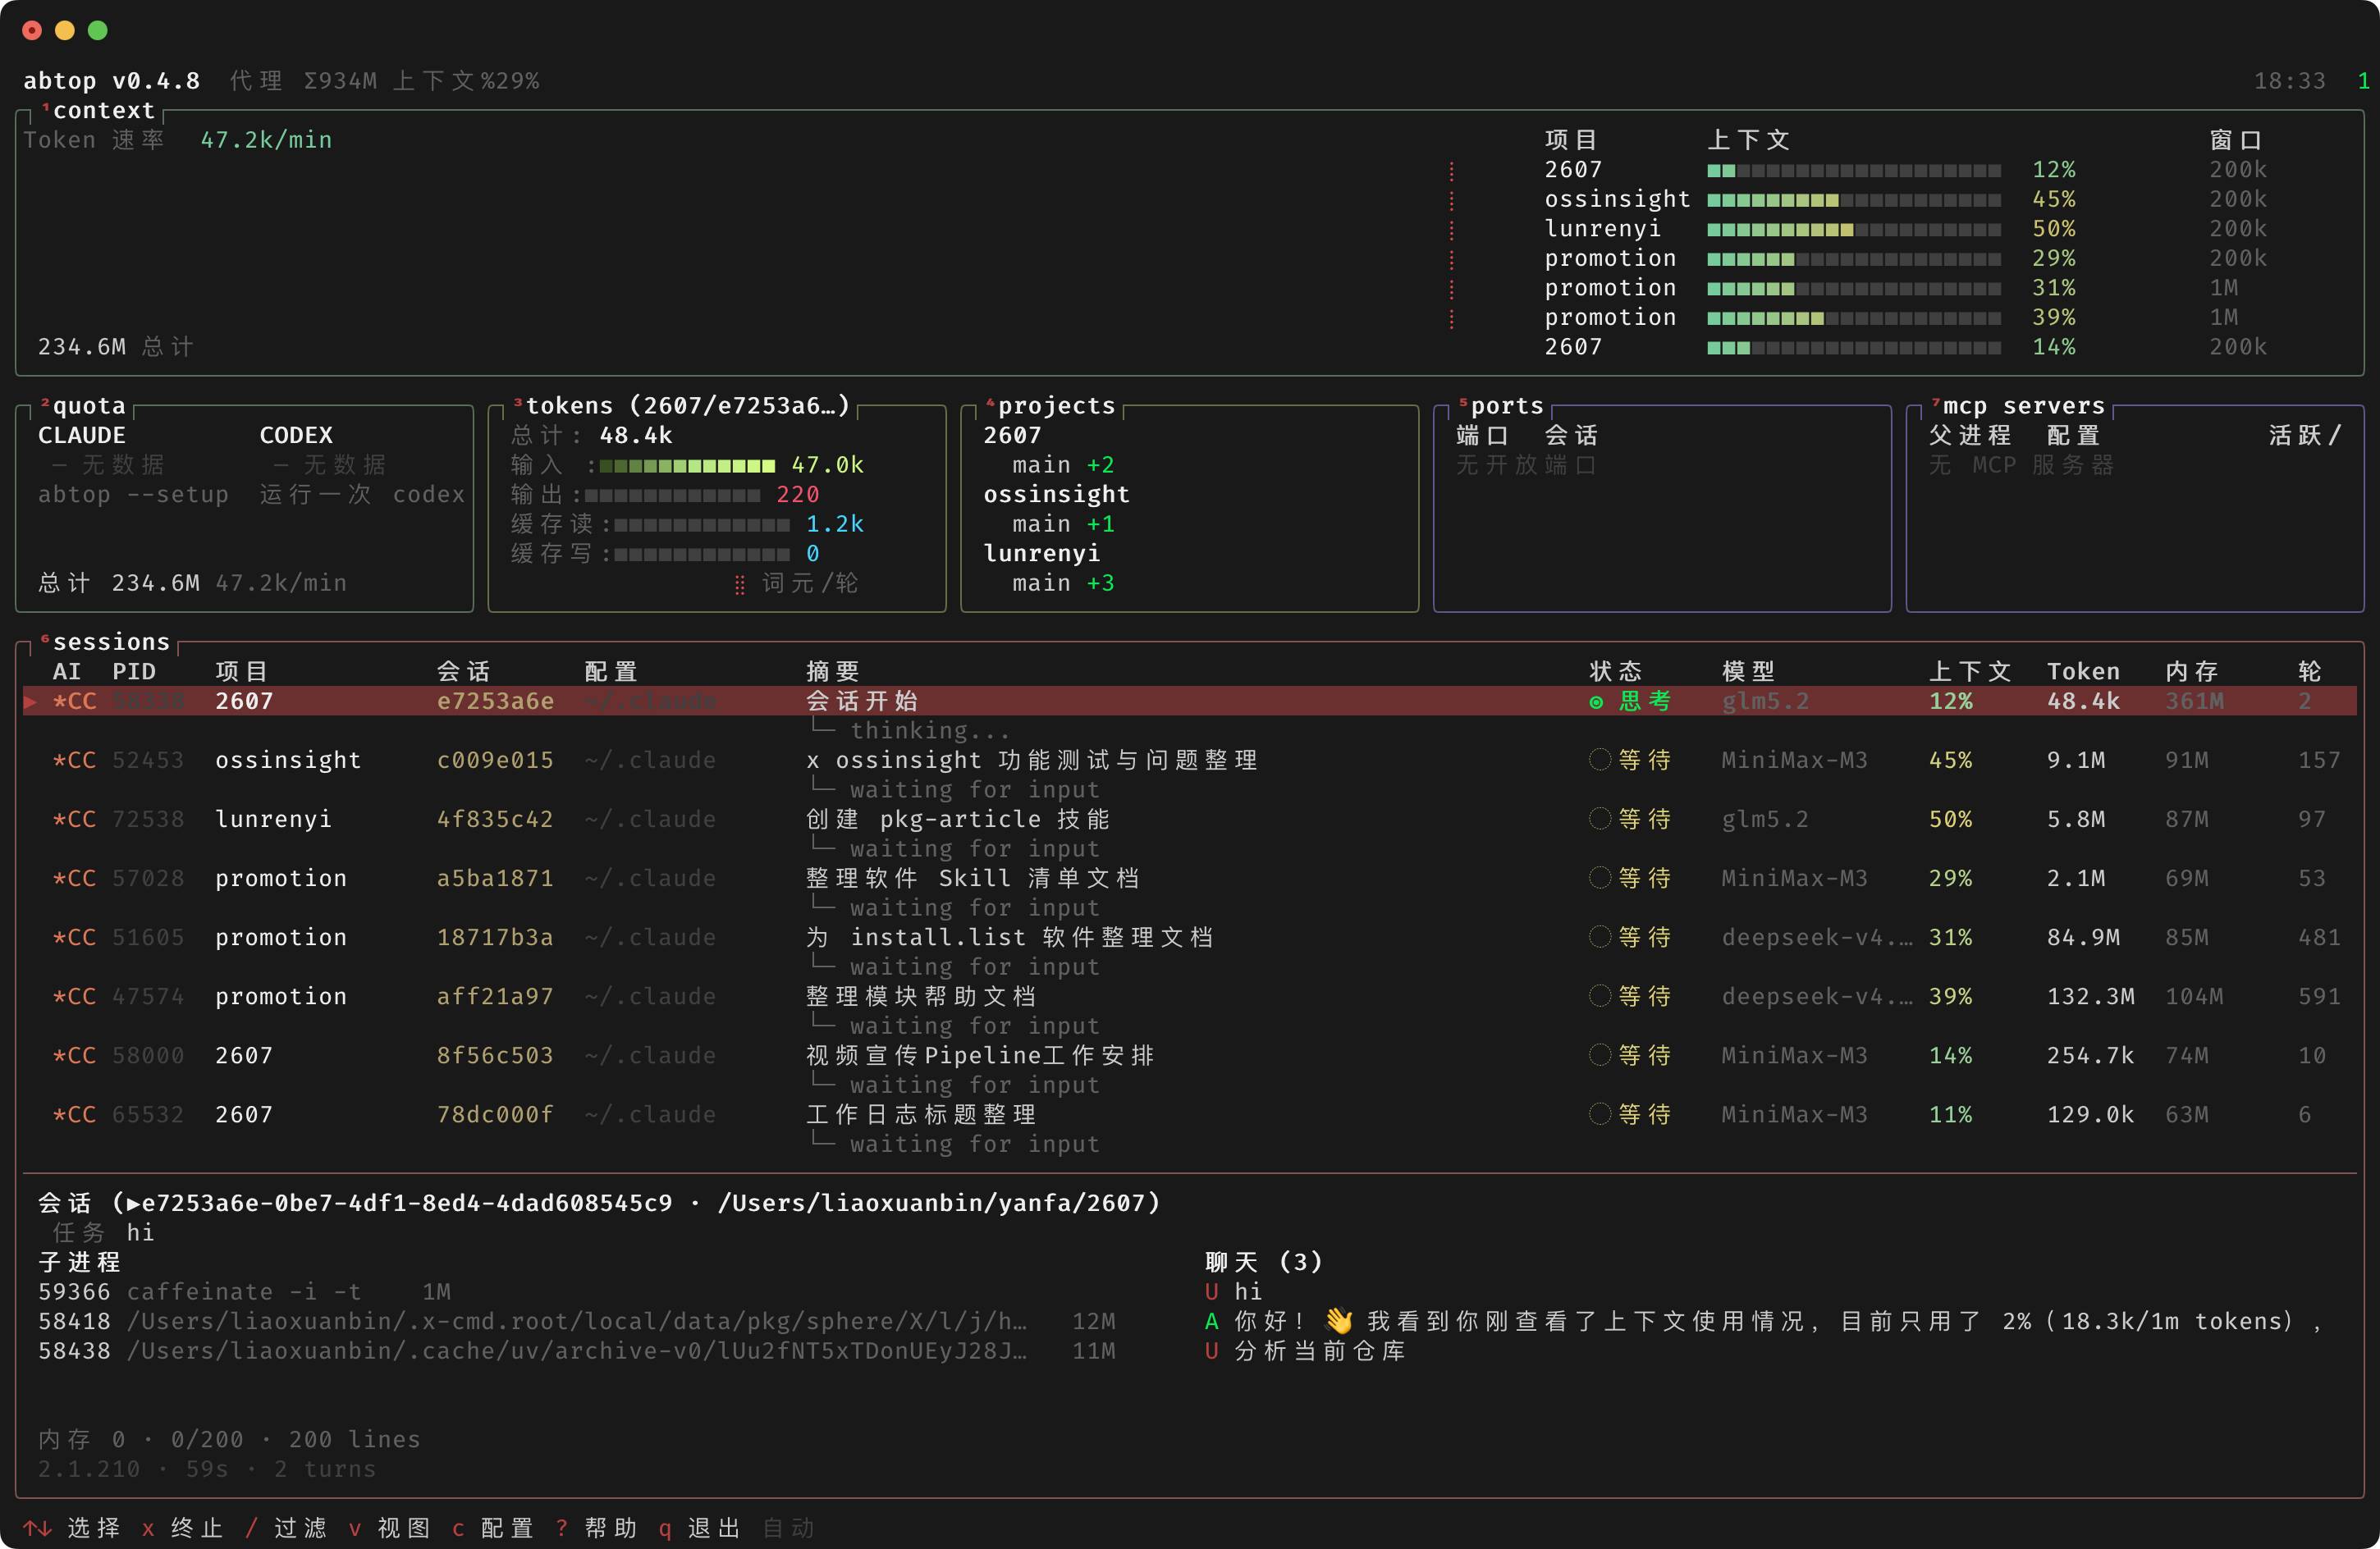Click the promotion 39% context bar
The image size is (2380, 1549).
1854,317
